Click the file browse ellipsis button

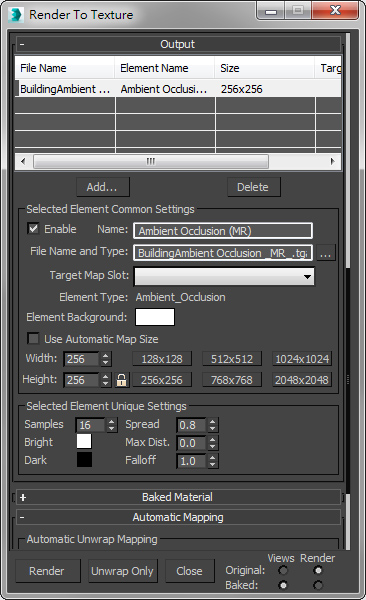[325, 253]
